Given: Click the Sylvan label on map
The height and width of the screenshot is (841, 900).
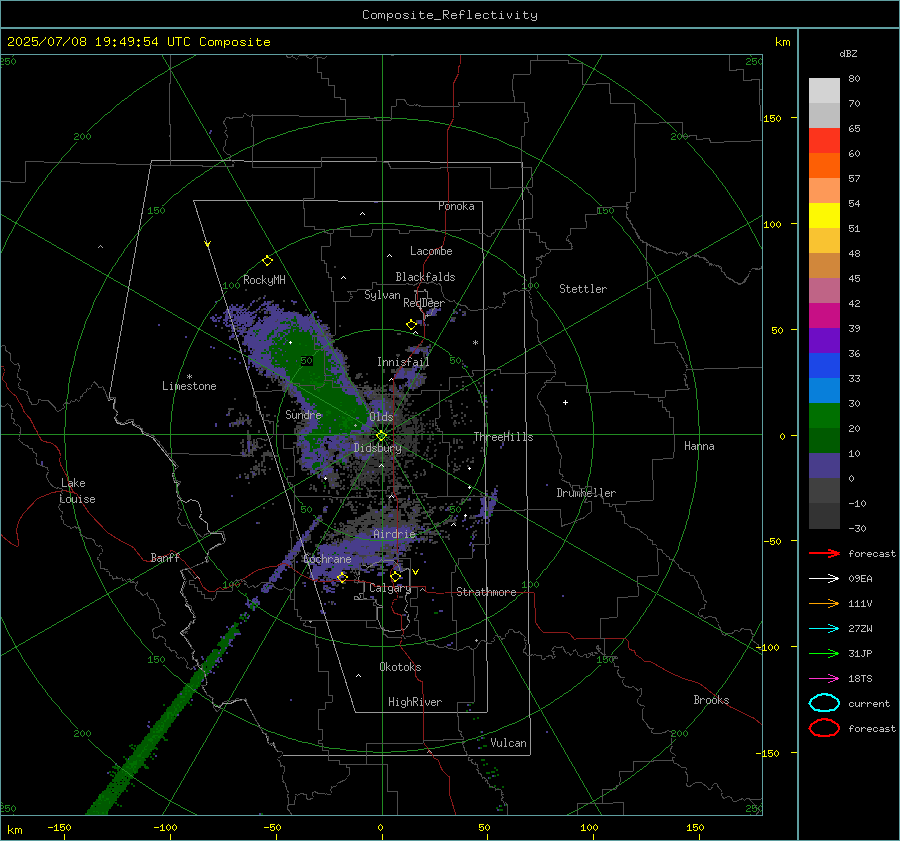Looking at the screenshot, I should [382, 295].
